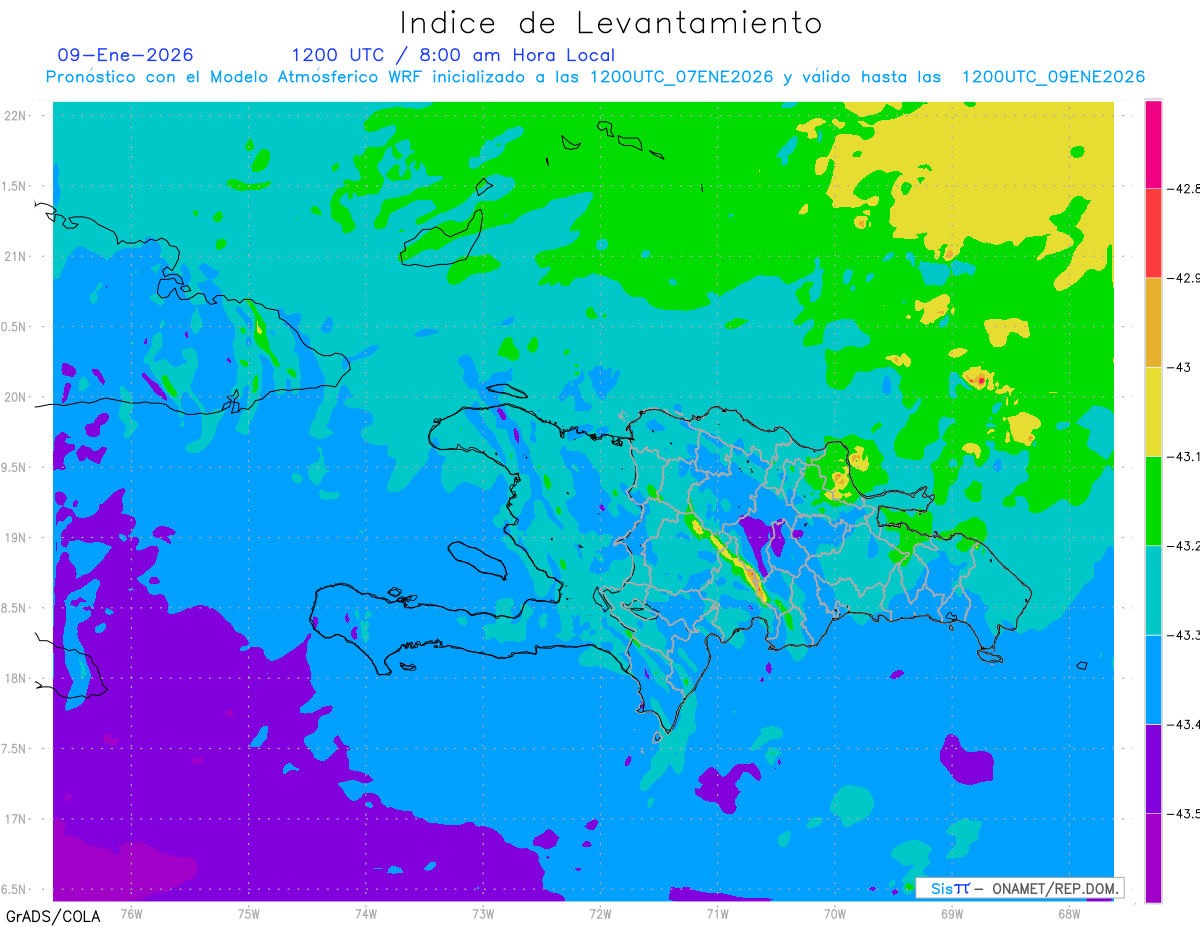Click '1200 UTC / 8:00 am Hora Local' text

pos(453,55)
